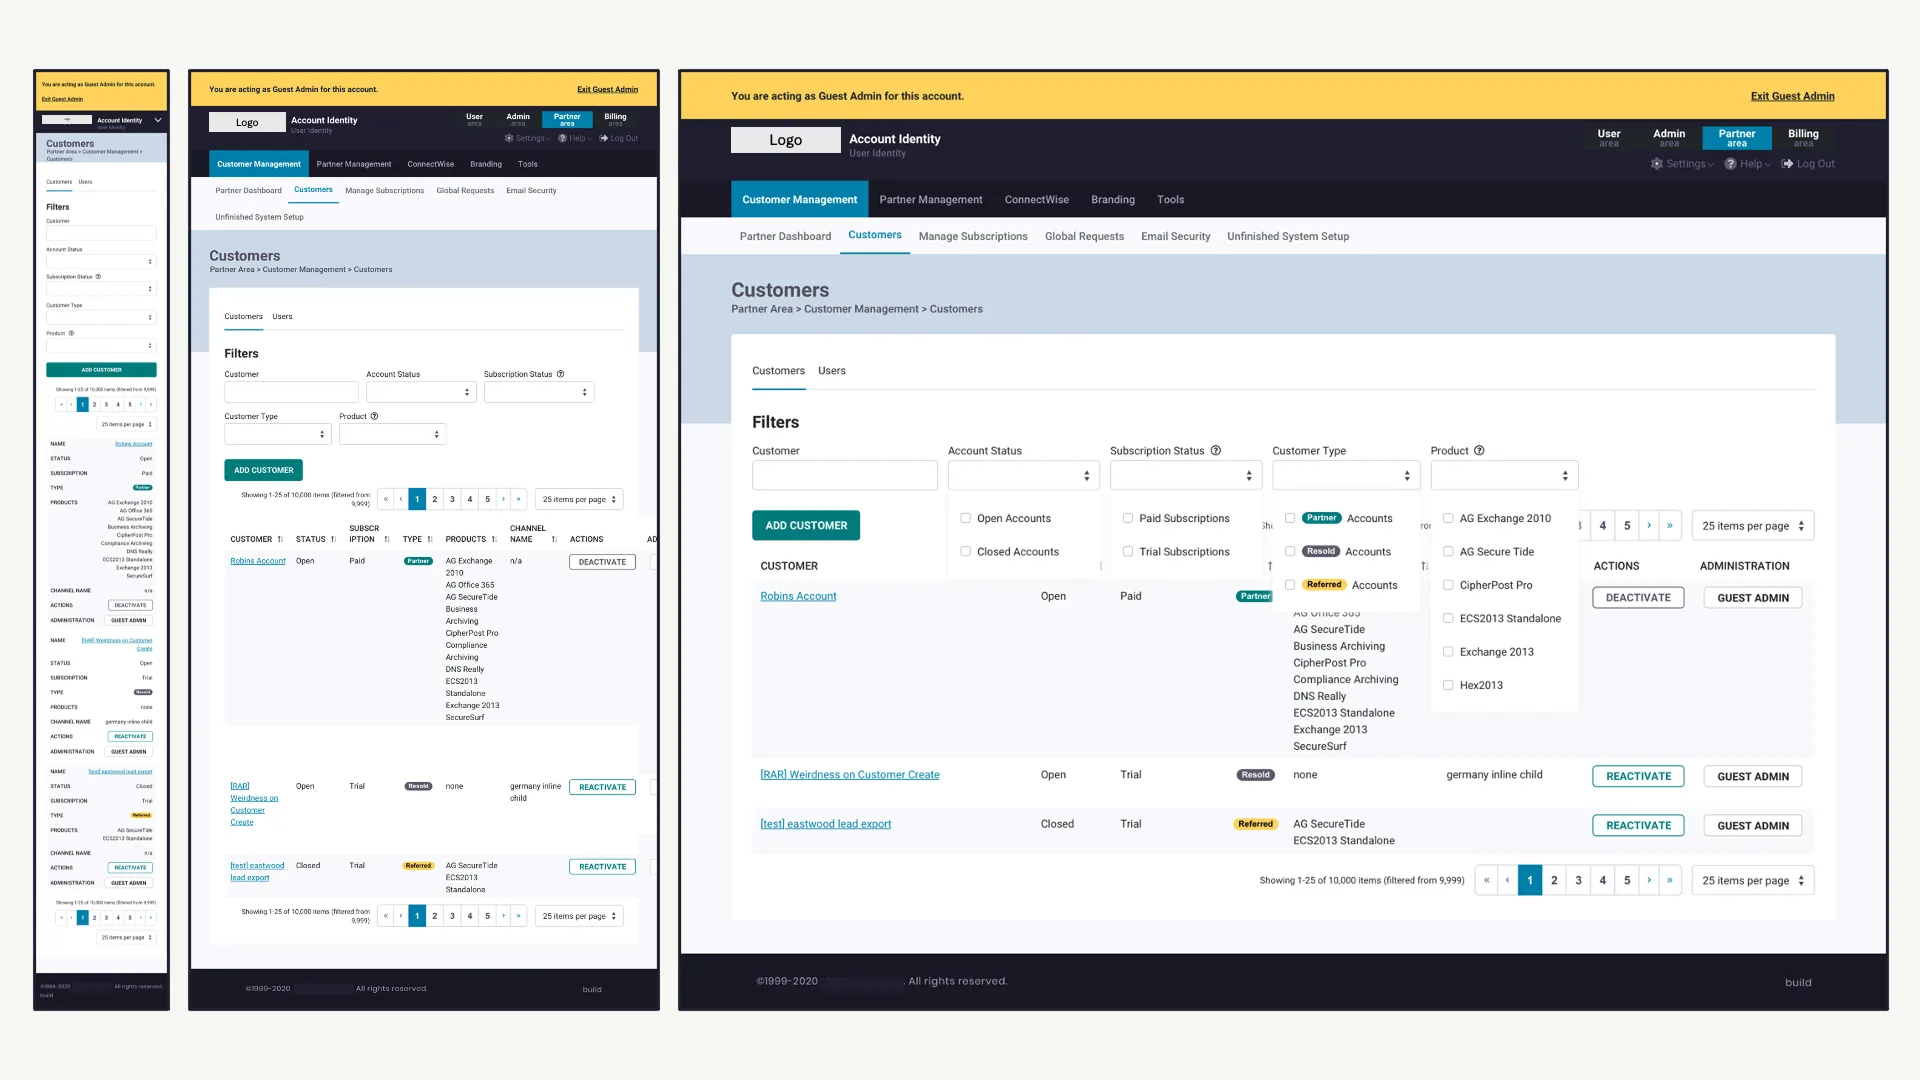Sort by CHANNEL NAME column in tablet table
This screenshot has width=1920, height=1080.
(554, 540)
